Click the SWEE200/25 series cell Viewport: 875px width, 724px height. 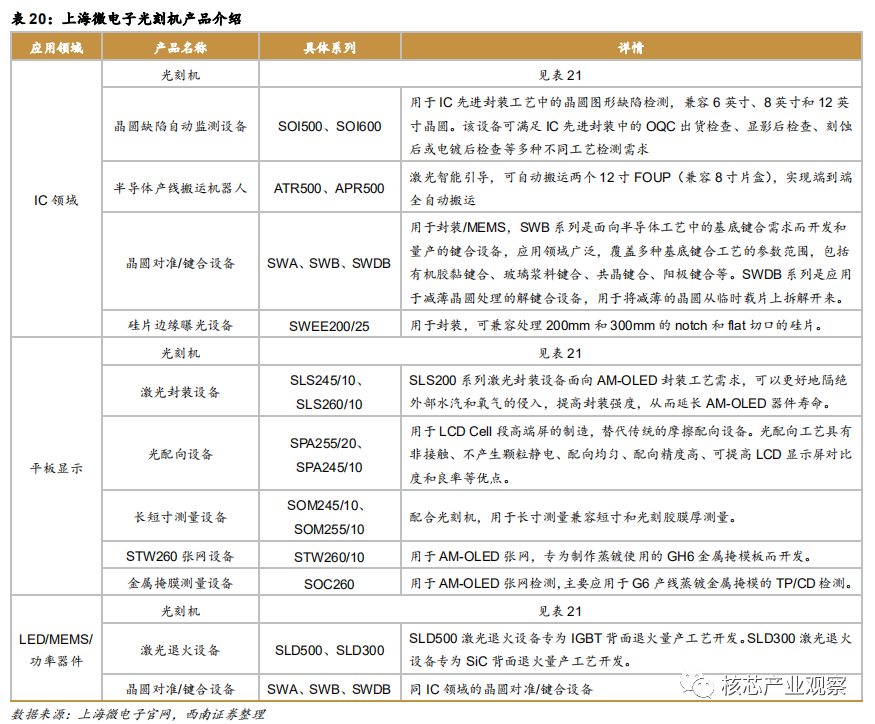click(x=329, y=326)
